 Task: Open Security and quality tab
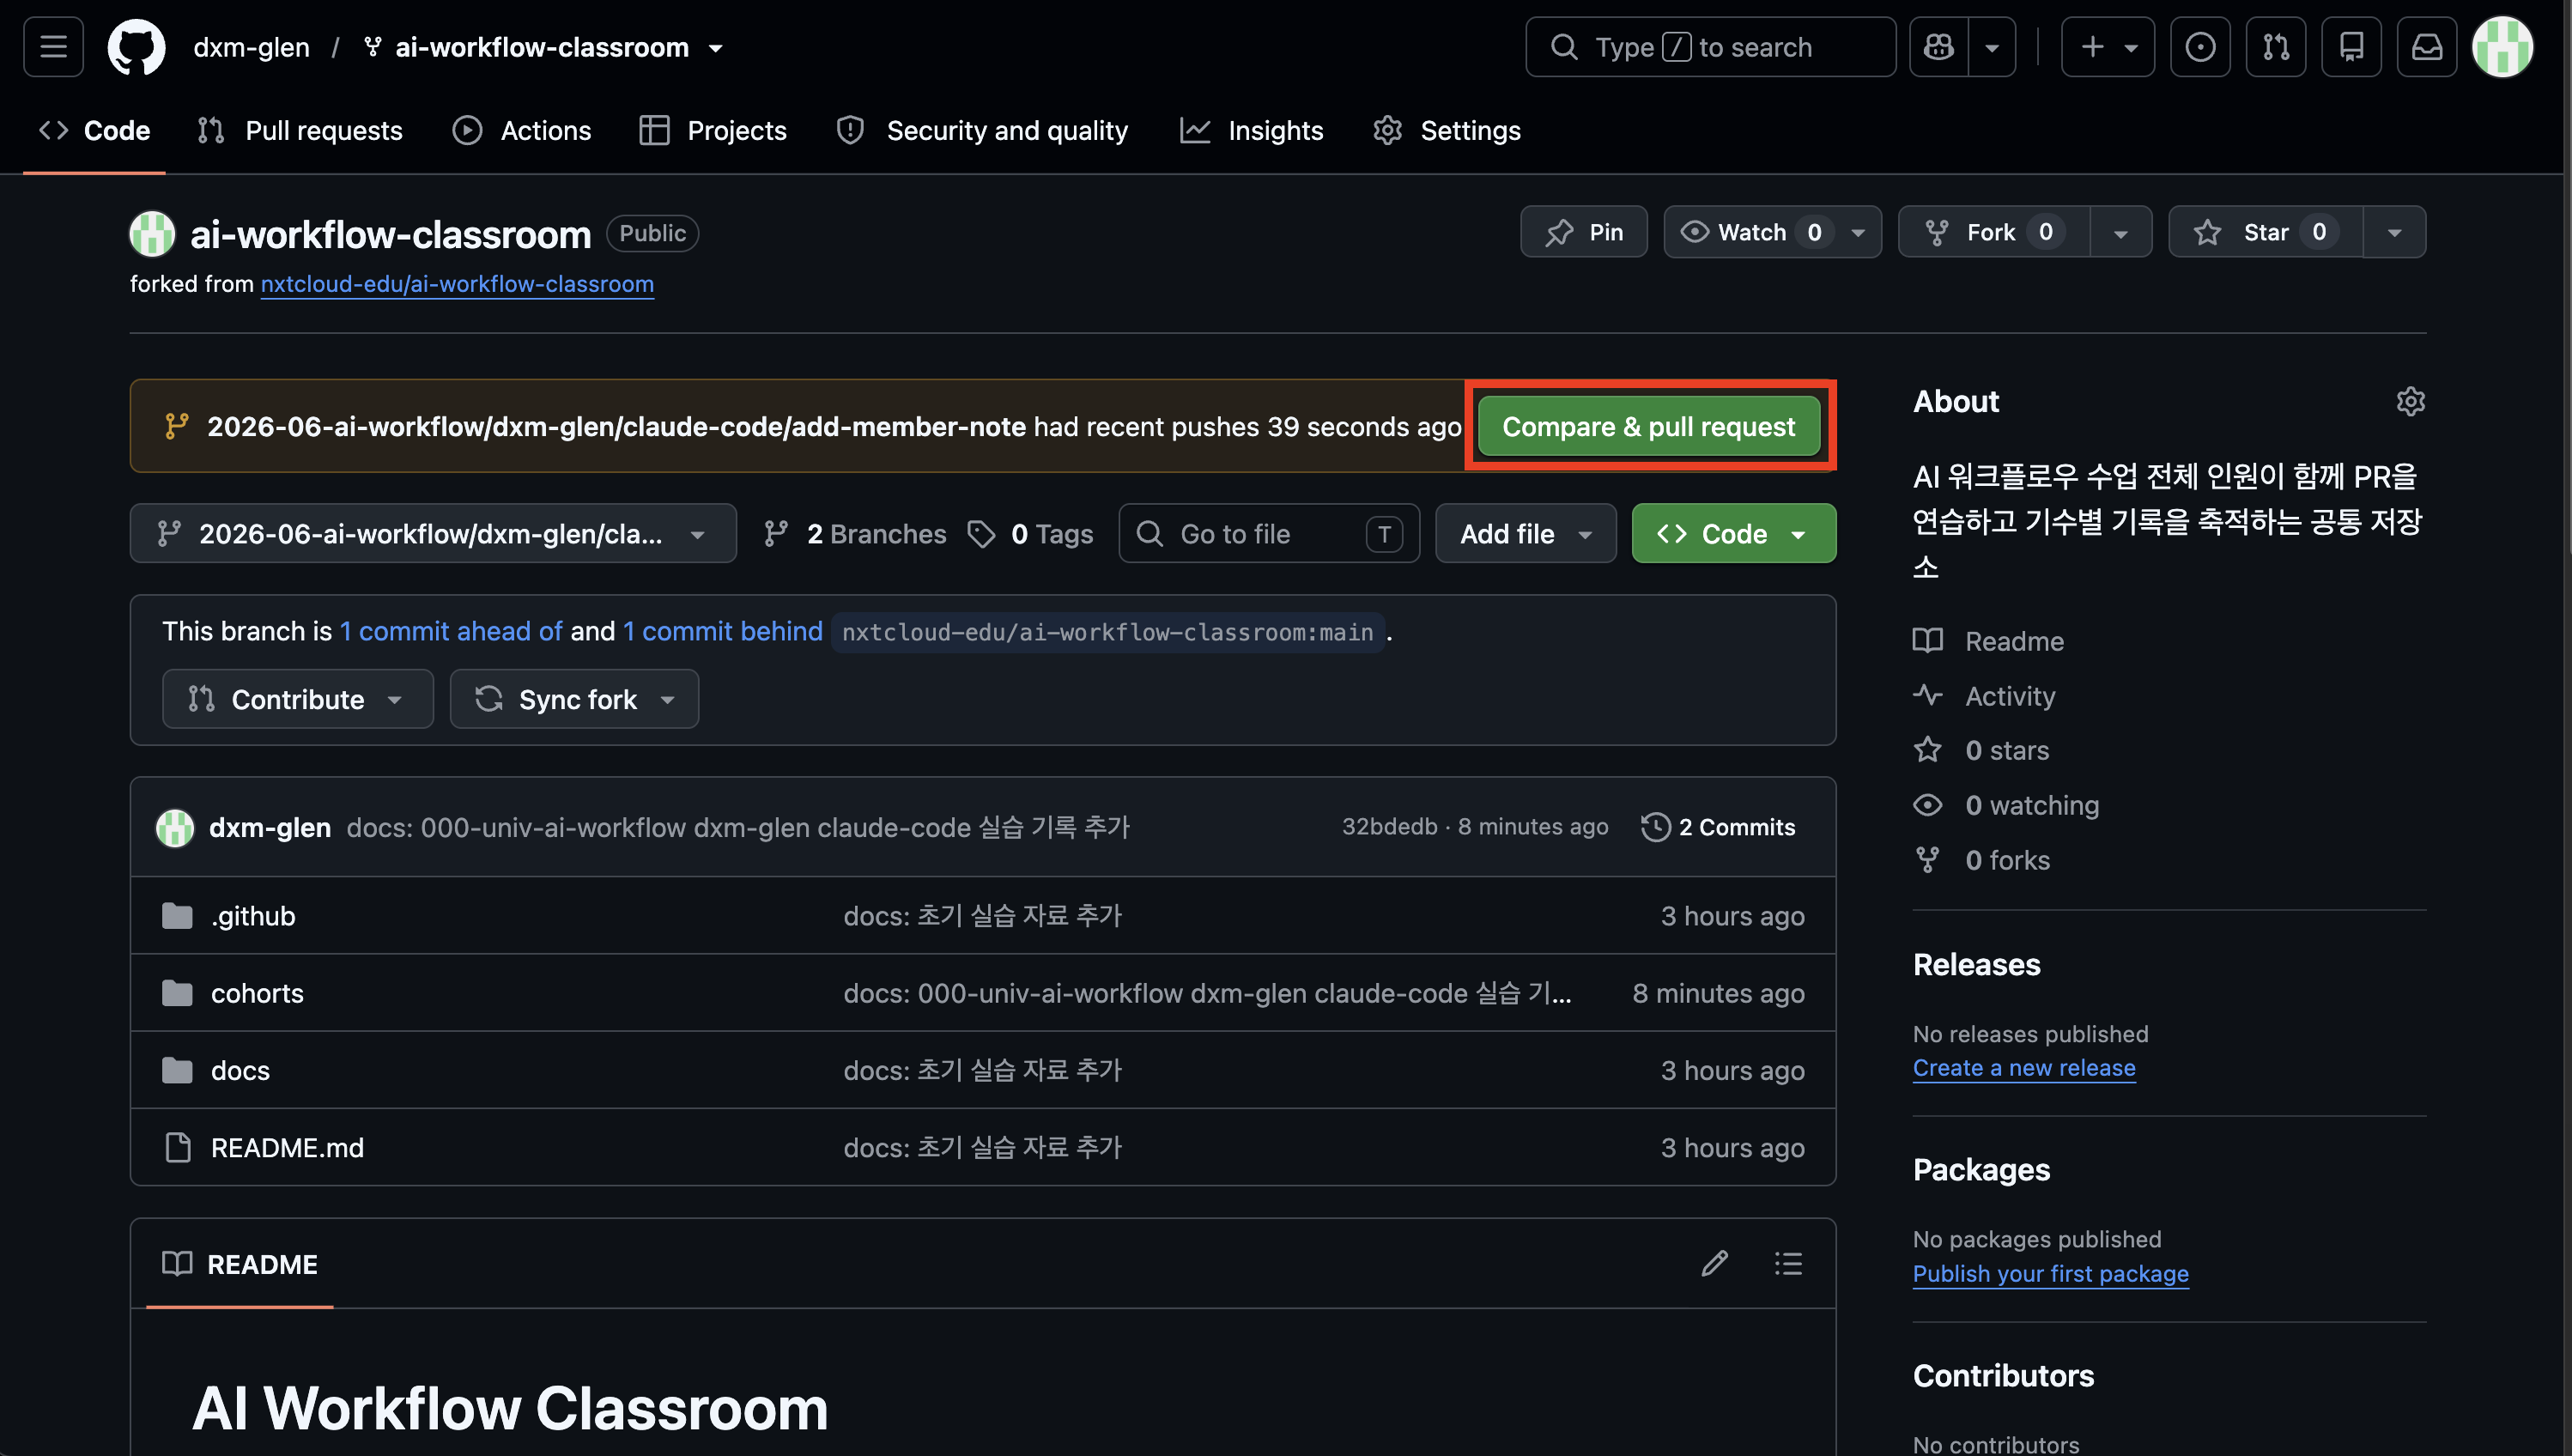click(983, 130)
